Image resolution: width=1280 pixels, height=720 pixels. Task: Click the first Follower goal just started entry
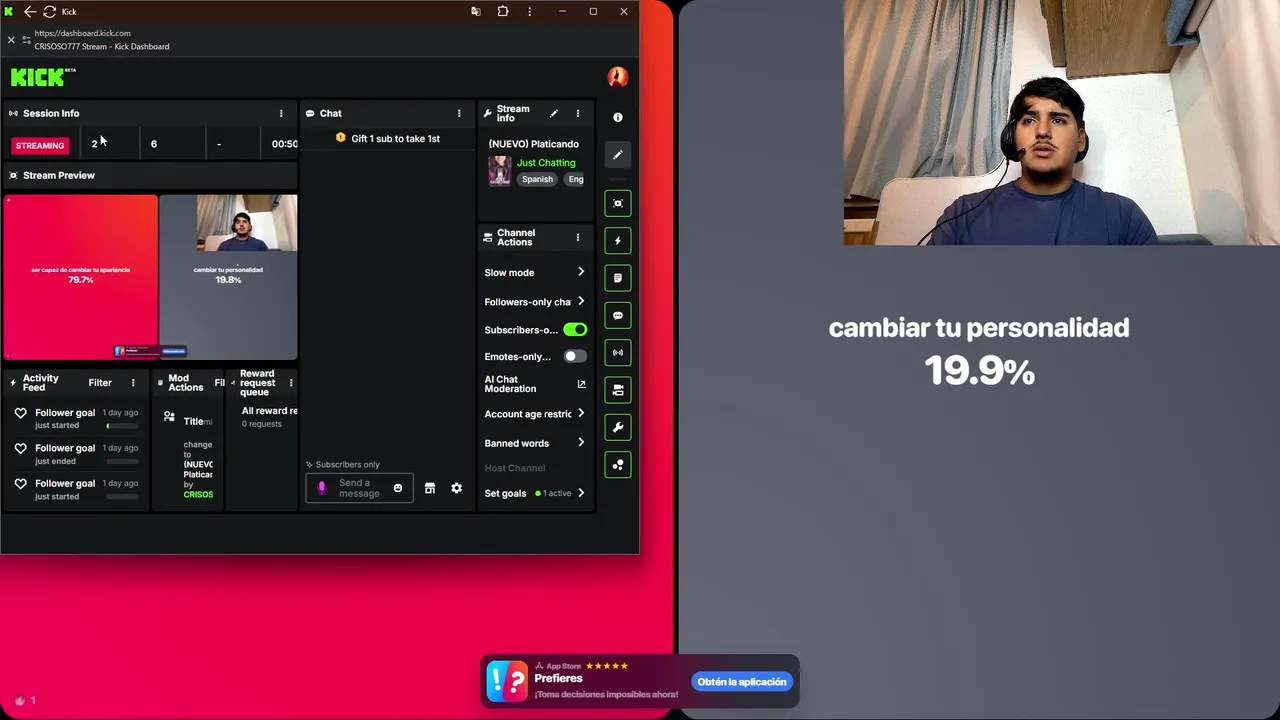tap(76, 418)
